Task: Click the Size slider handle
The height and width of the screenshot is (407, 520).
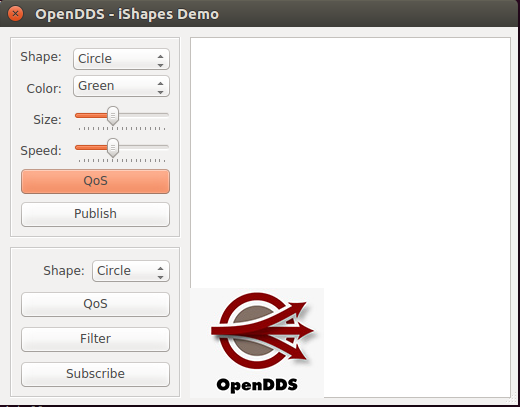Action: pyautogui.click(x=113, y=116)
